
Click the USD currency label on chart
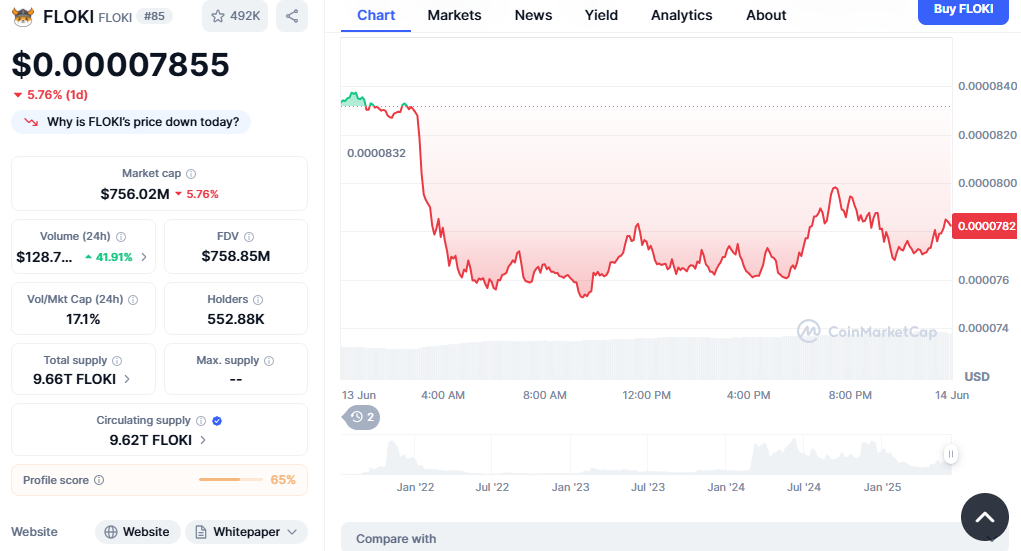click(x=977, y=376)
